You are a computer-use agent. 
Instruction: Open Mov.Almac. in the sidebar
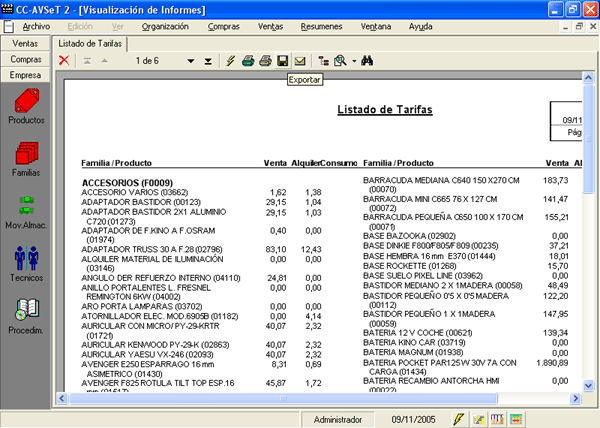(26, 212)
